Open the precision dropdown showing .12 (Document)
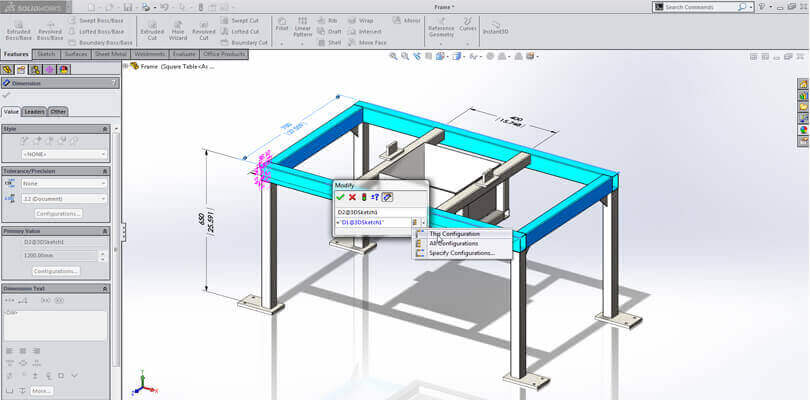This screenshot has width=810, height=400. click(x=64, y=199)
